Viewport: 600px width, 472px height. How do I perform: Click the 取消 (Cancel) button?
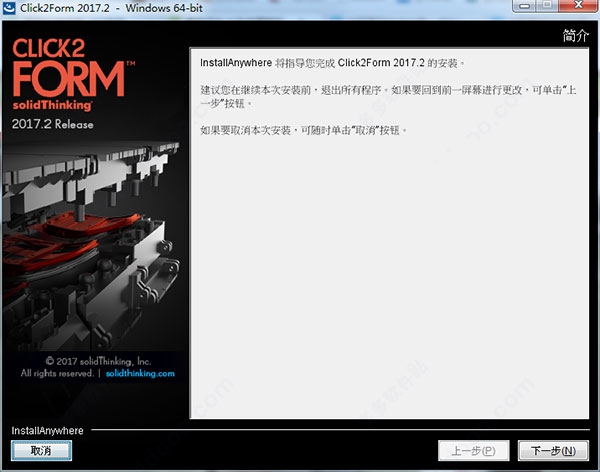[x=41, y=451]
